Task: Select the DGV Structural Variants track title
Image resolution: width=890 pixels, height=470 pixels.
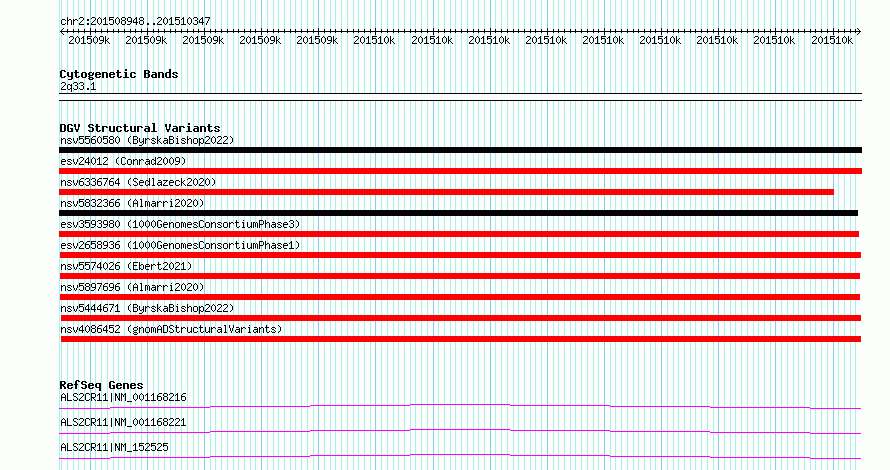Action: 140,128
